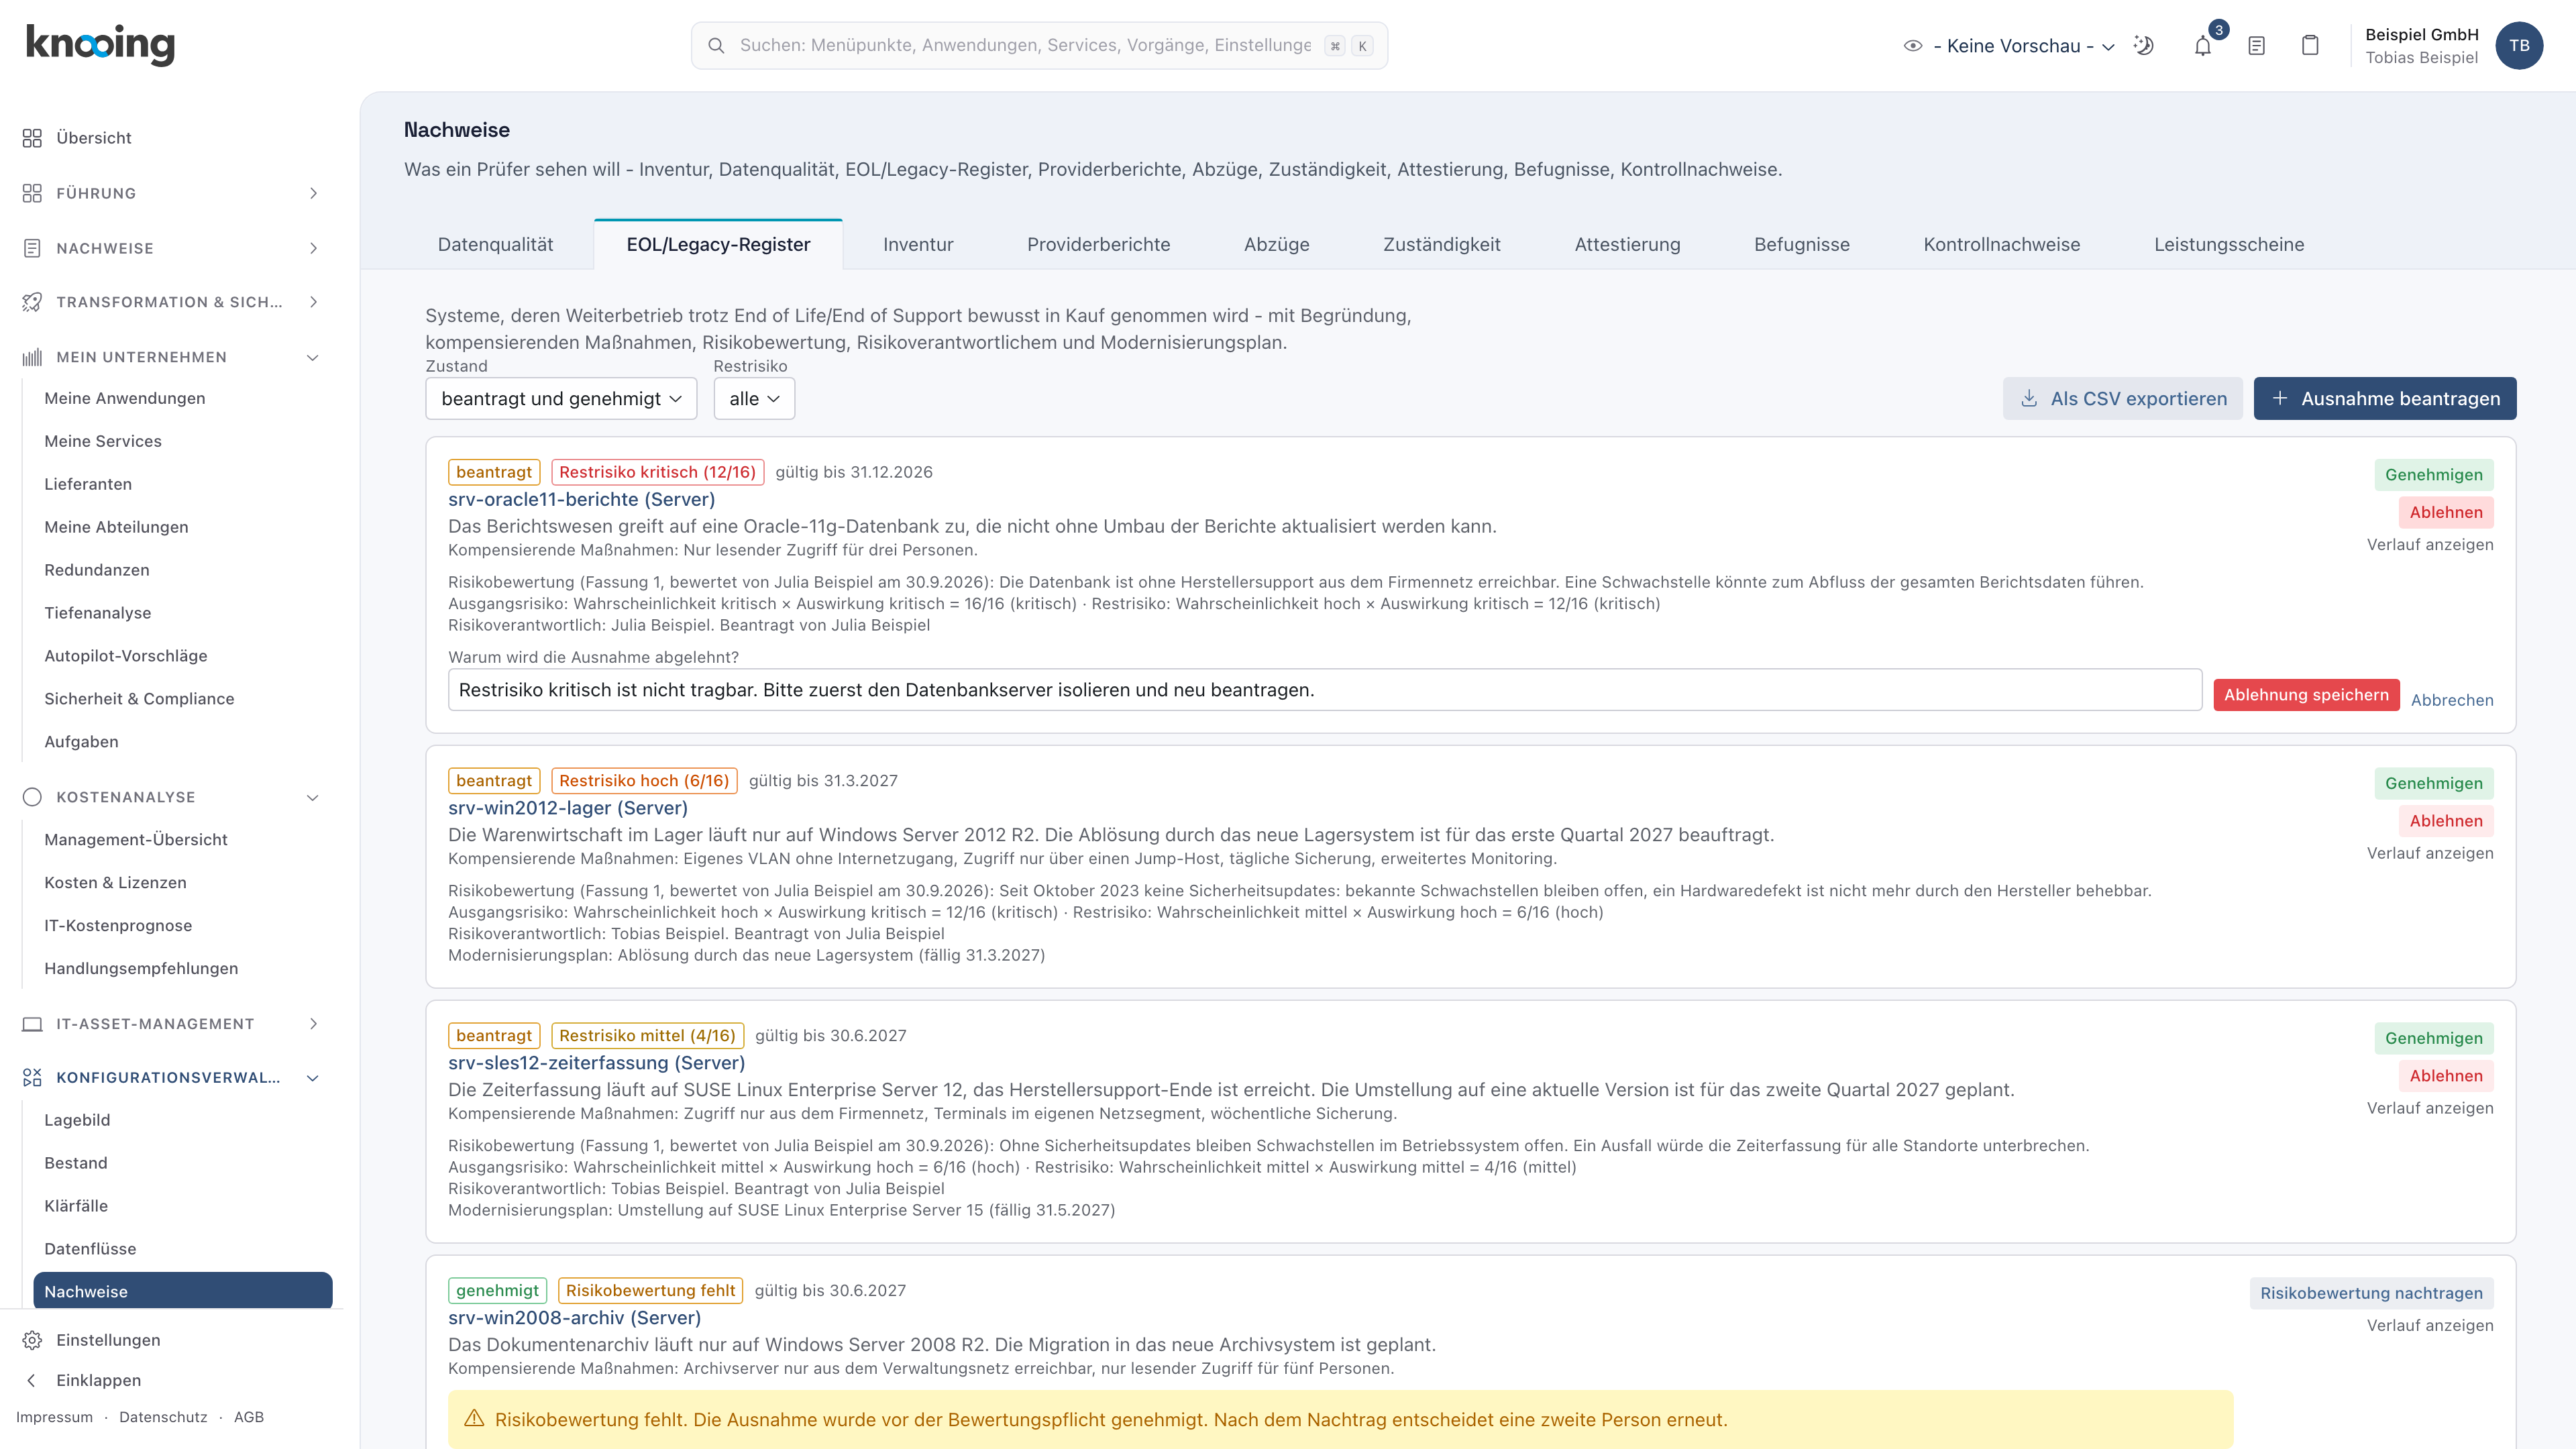
Task: Select the Leistungsscheine tab
Action: pos(2228,245)
